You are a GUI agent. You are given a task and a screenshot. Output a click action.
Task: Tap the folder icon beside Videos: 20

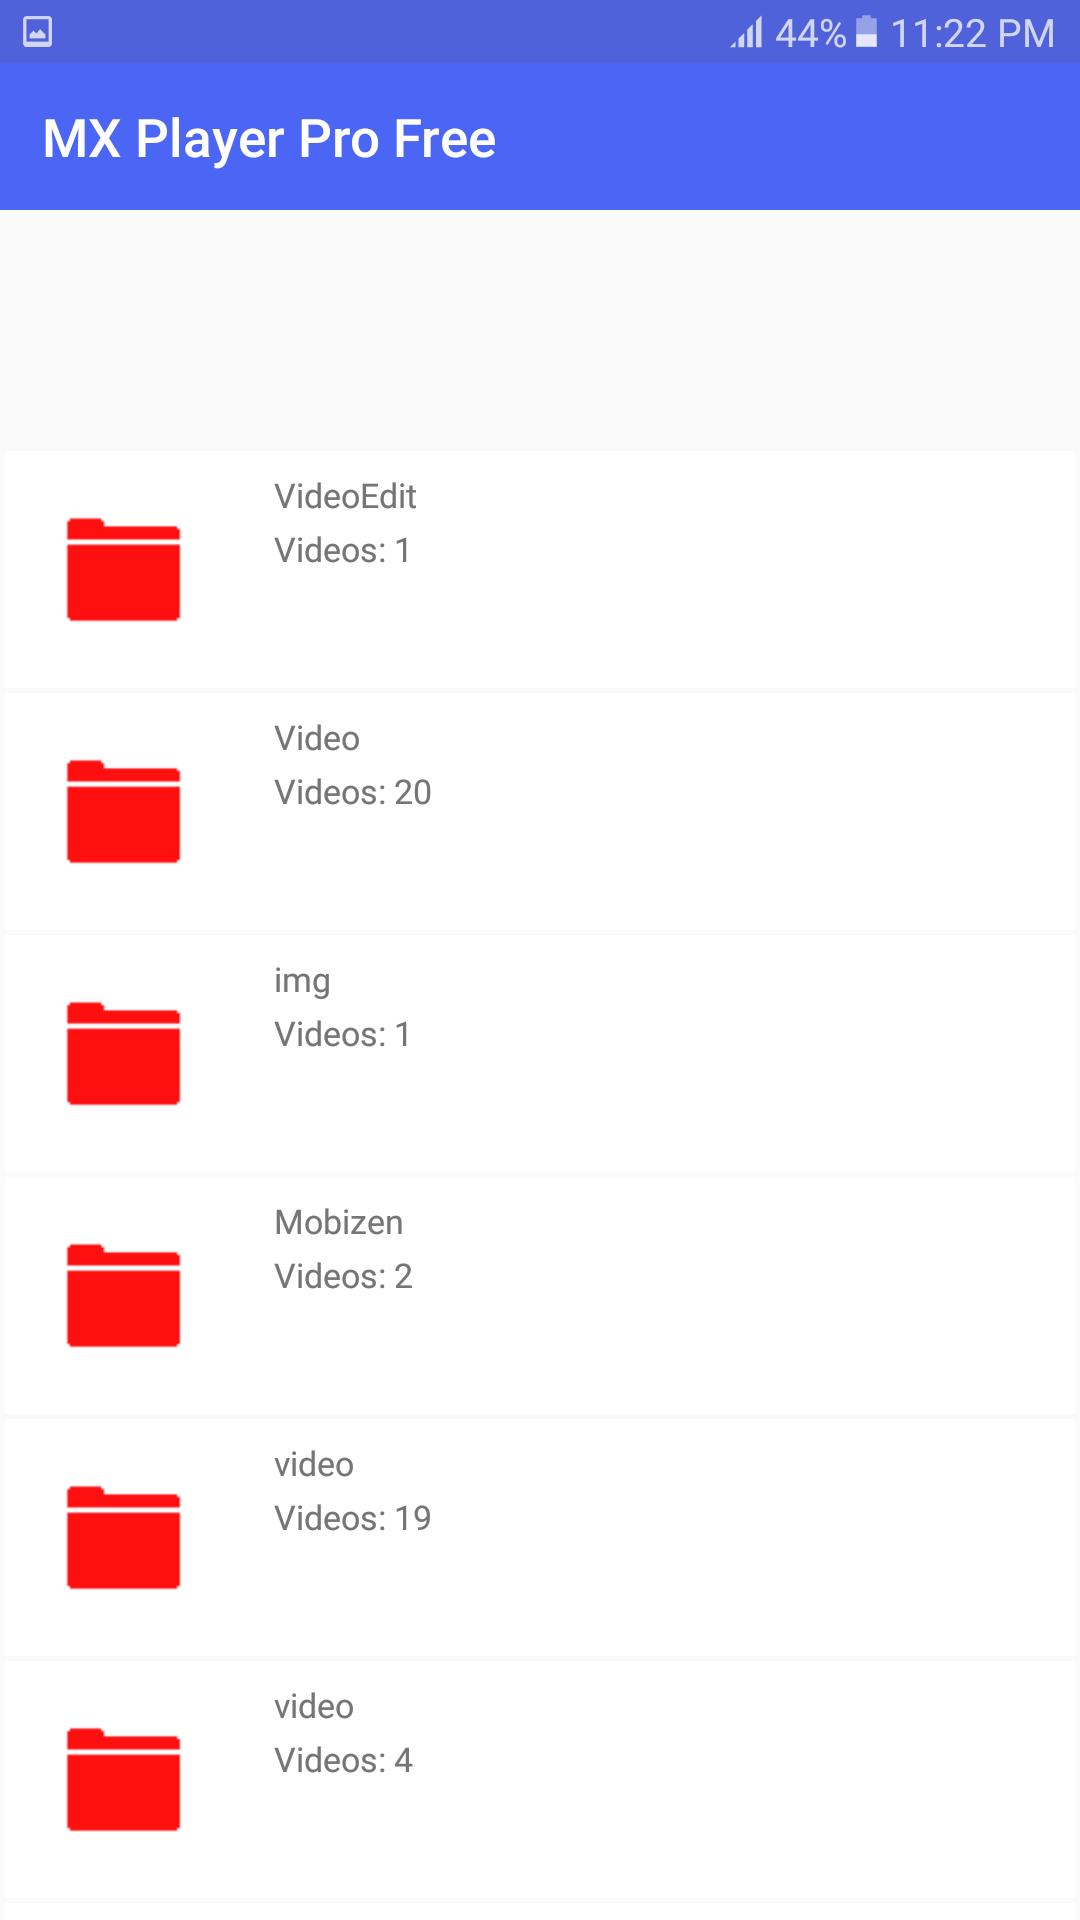point(123,811)
